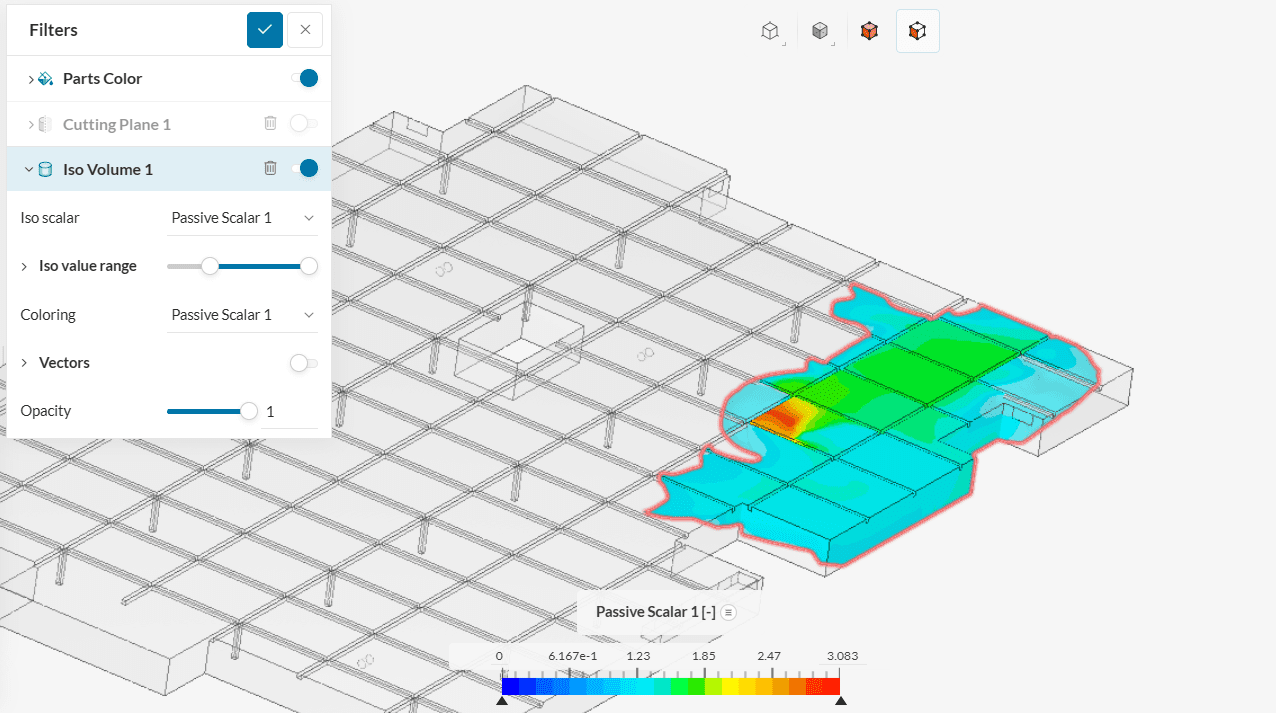The image size is (1276, 713).
Task: Close the Filters panel
Action: pos(305,30)
